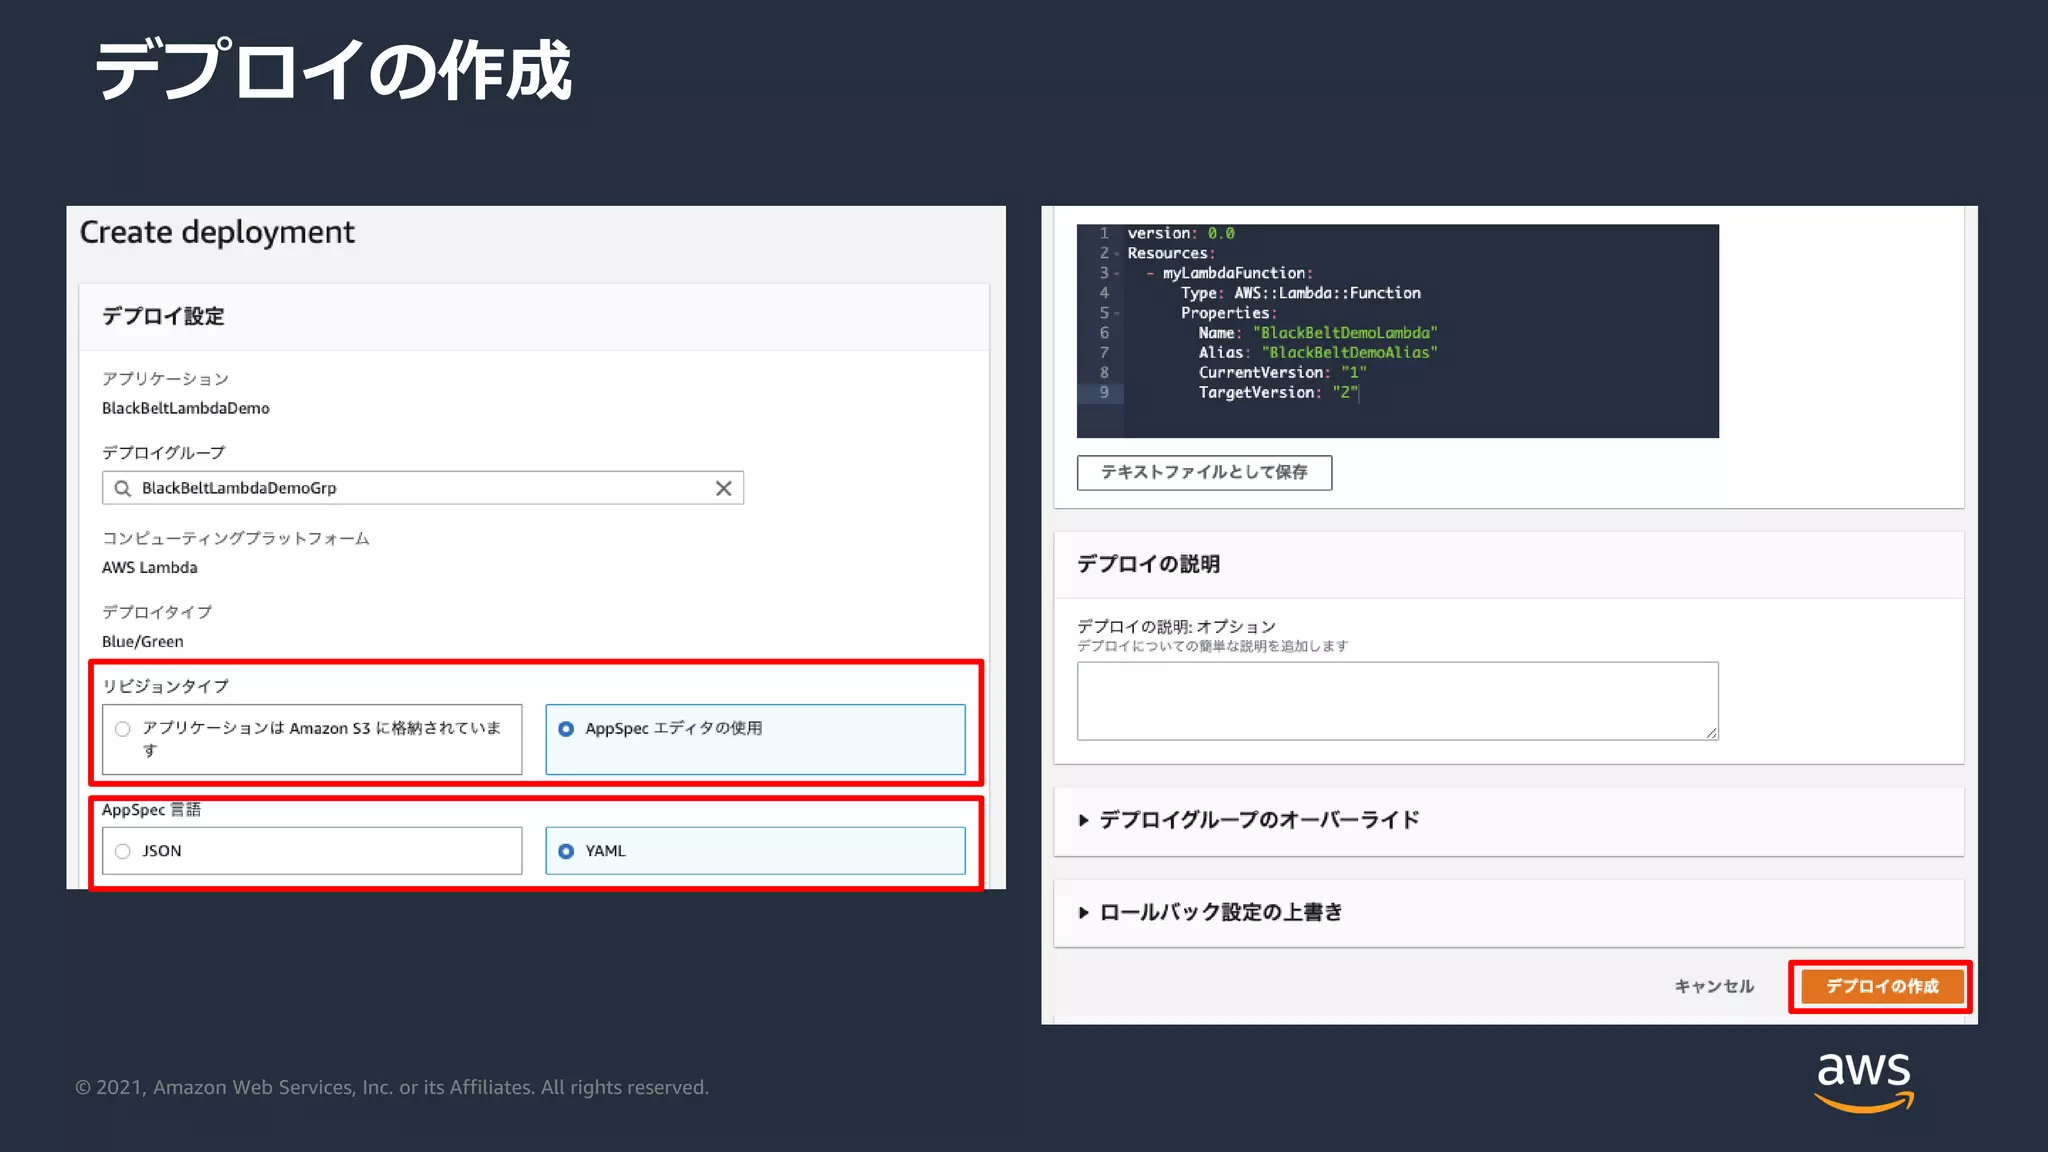The width and height of the screenshot is (2048, 1152).
Task: Click the キャンセル button
Action: click(1714, 986)
